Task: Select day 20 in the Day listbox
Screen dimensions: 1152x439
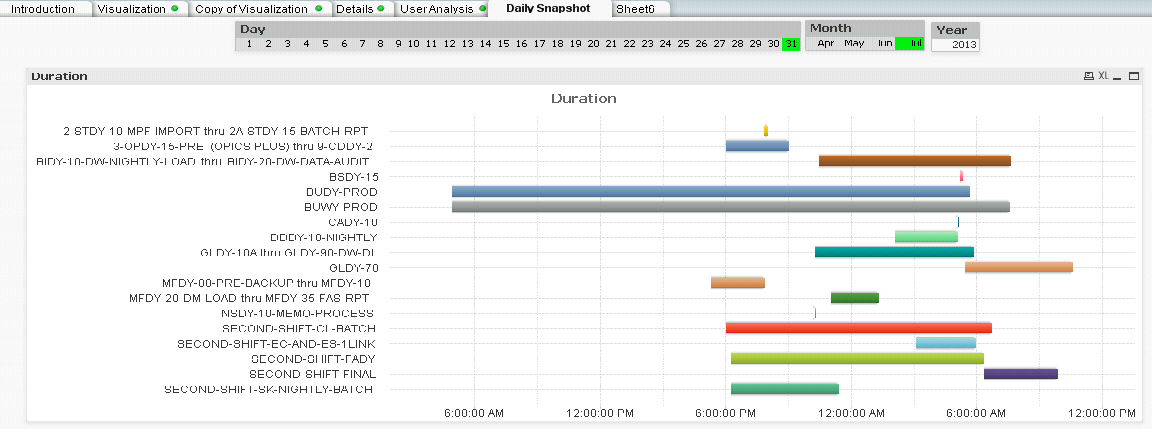Action: [x=594, y=44]
